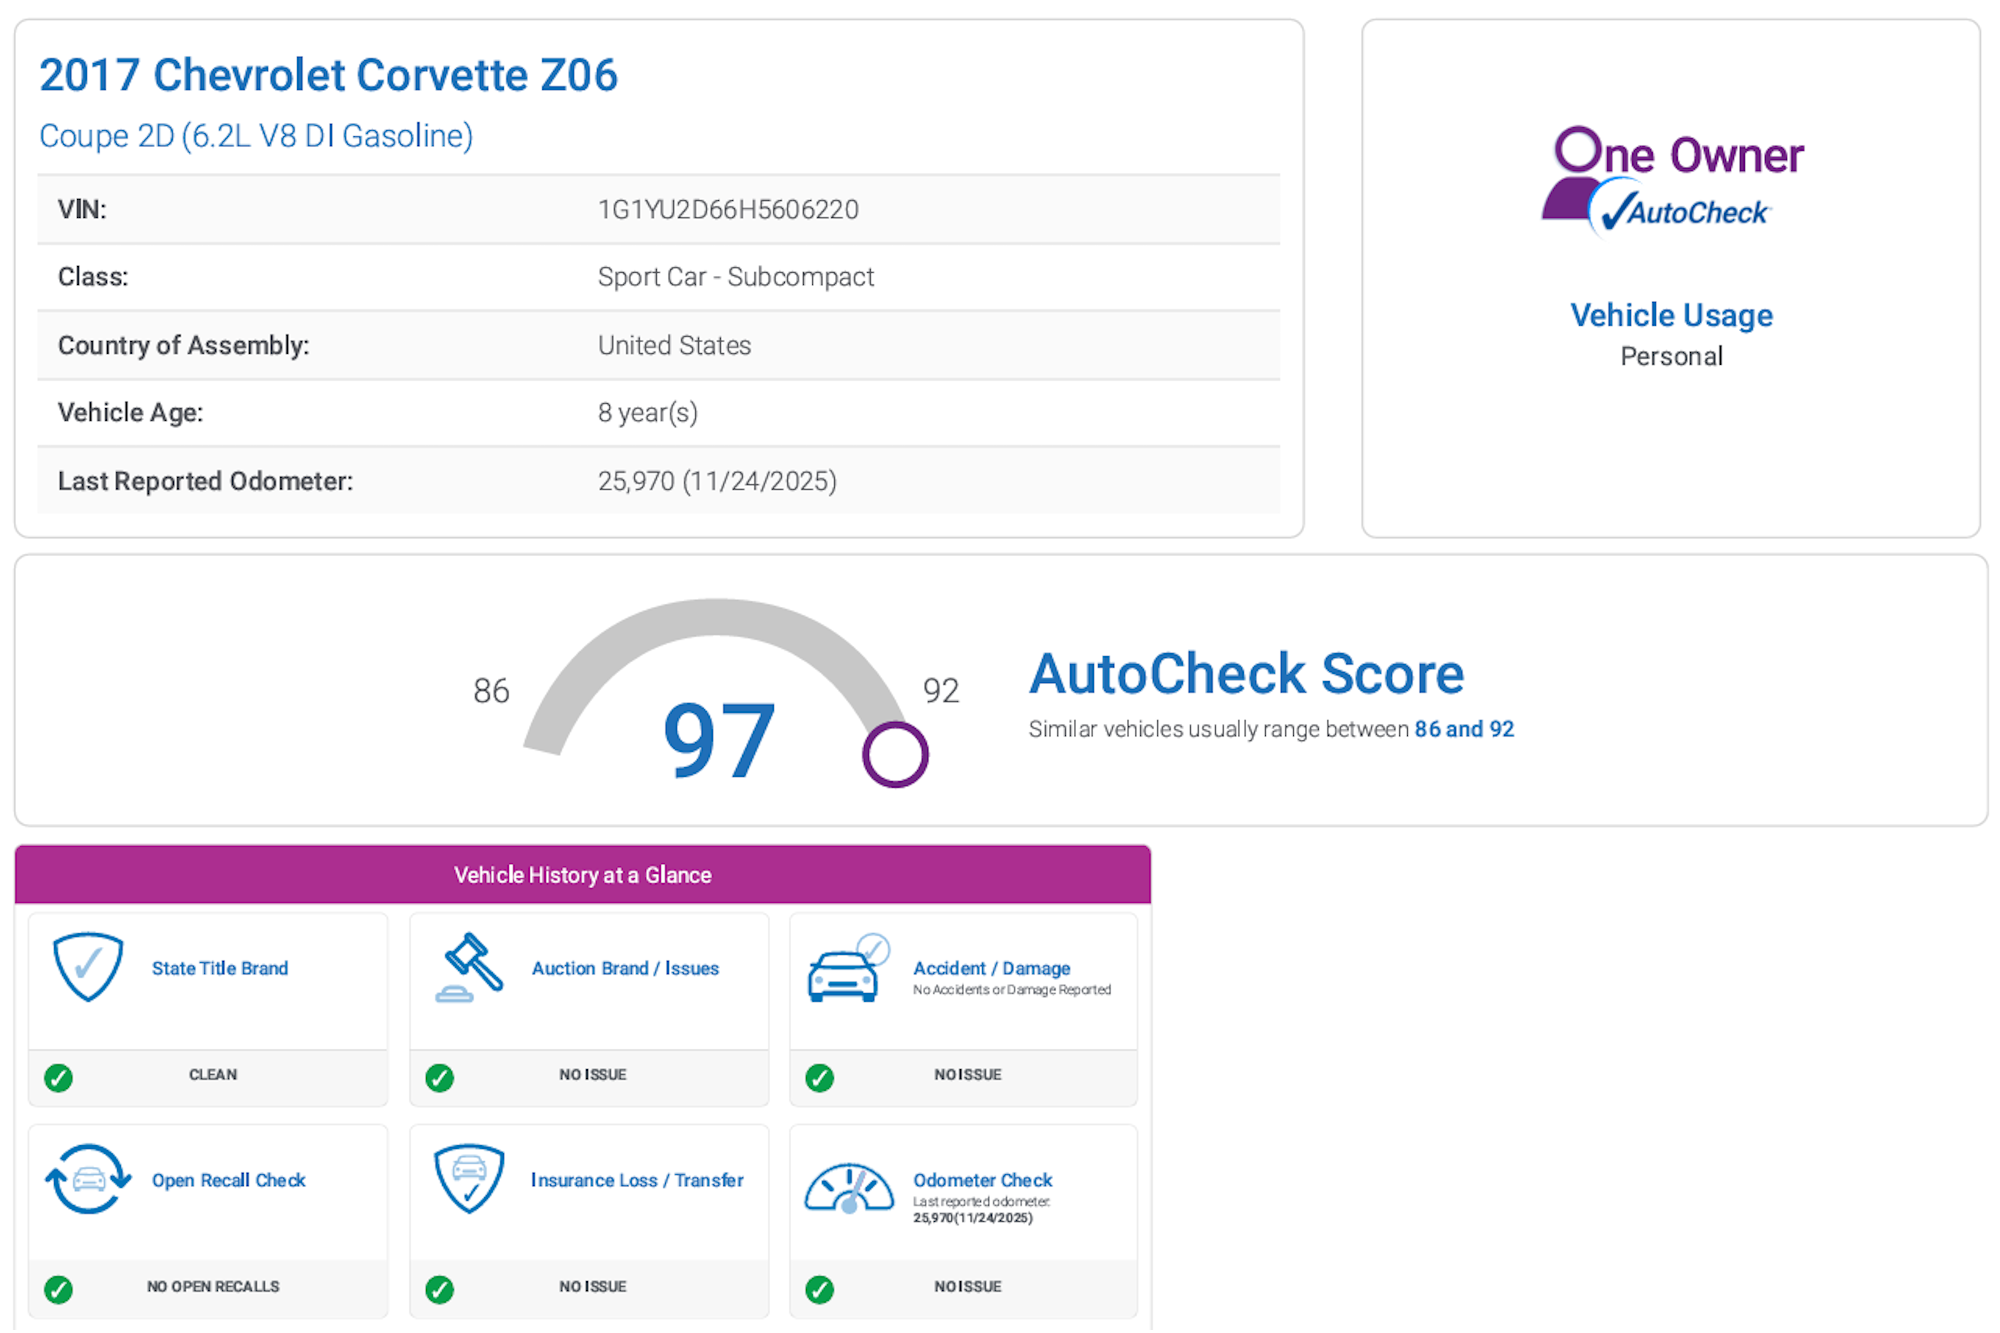This screenshot has width=2000, height=1333.
Task: Click 'Last reported odometer' text in Odometer card
Action: 981,1202
